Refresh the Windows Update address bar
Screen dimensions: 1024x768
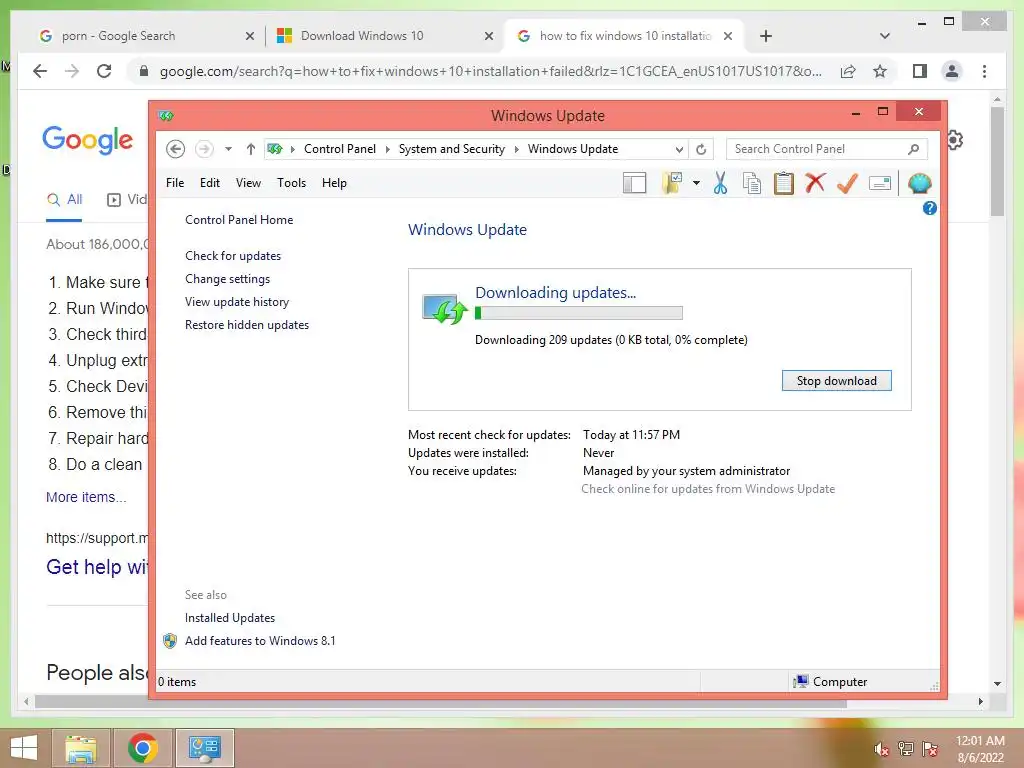click(x=701, y=150)
